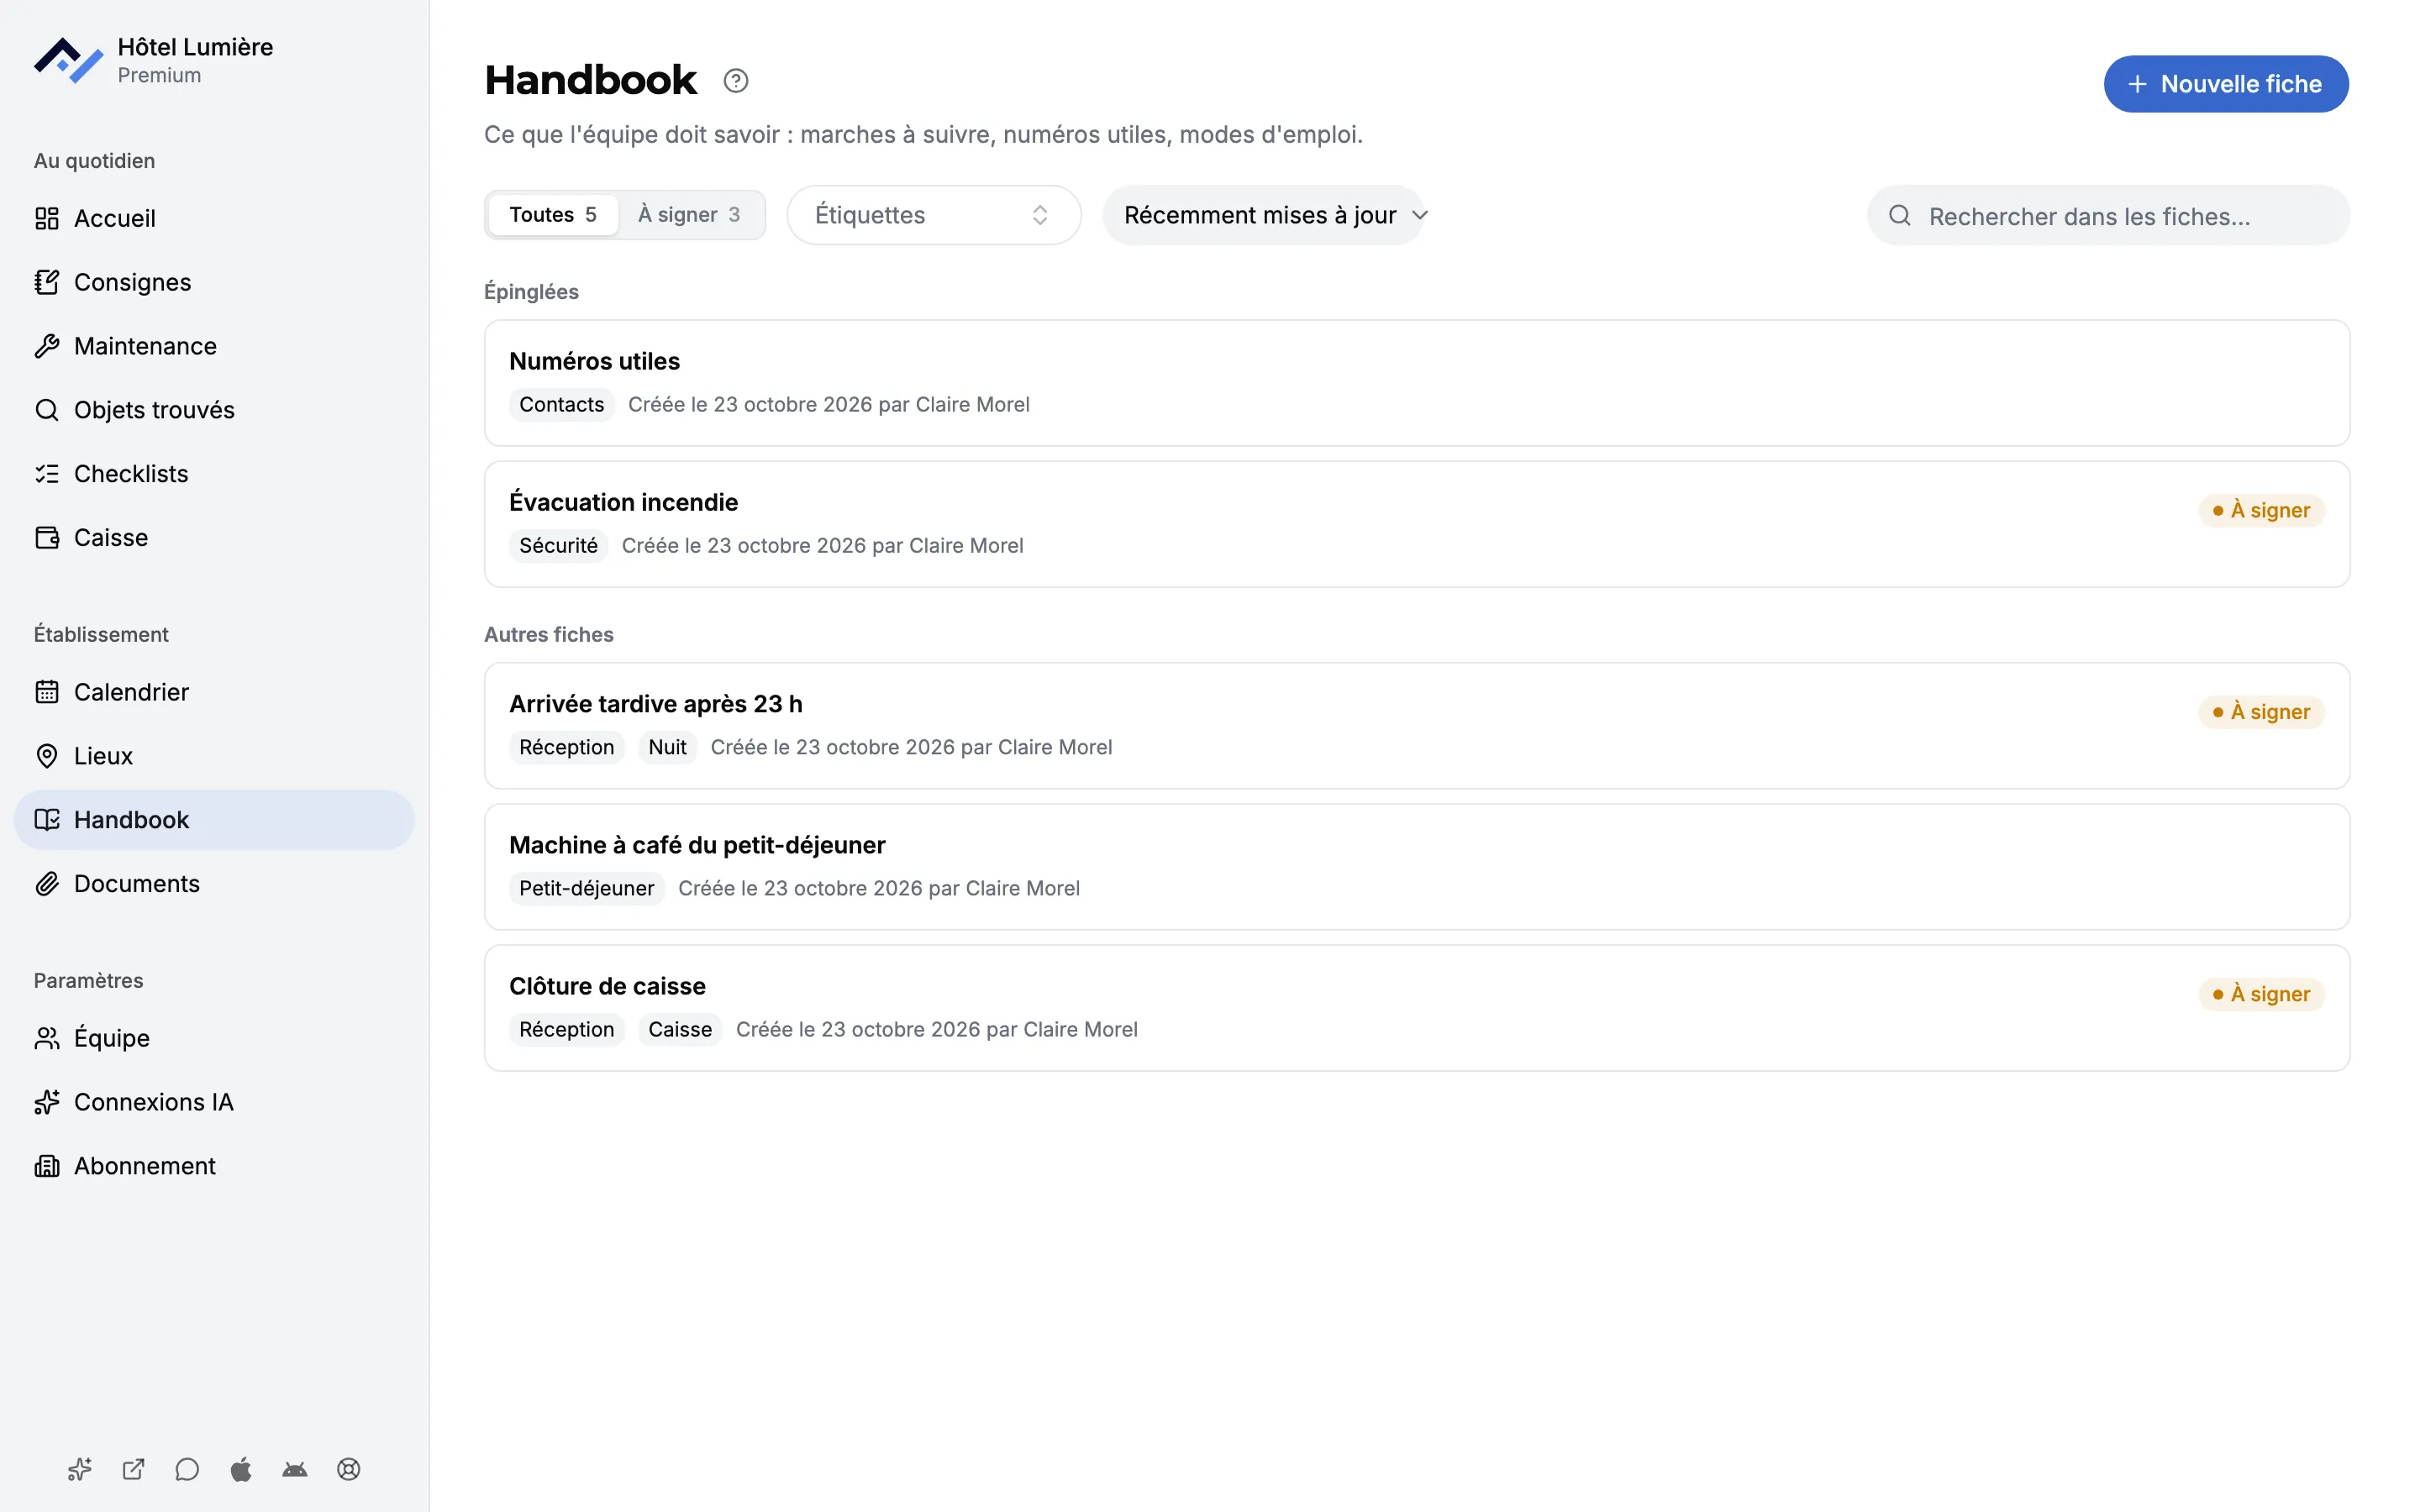Click À signer badge on Évacuation incendie
2420x1512 pixels.
click(x=2261, y=510)
